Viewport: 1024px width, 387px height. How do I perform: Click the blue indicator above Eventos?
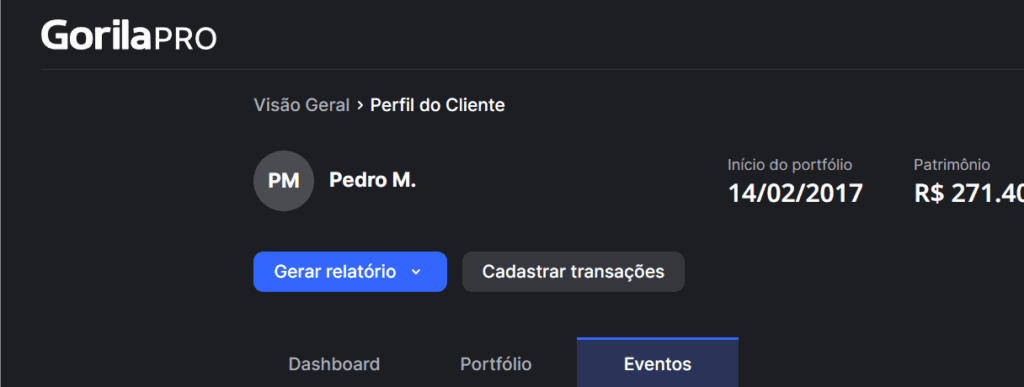pos(658,339)
